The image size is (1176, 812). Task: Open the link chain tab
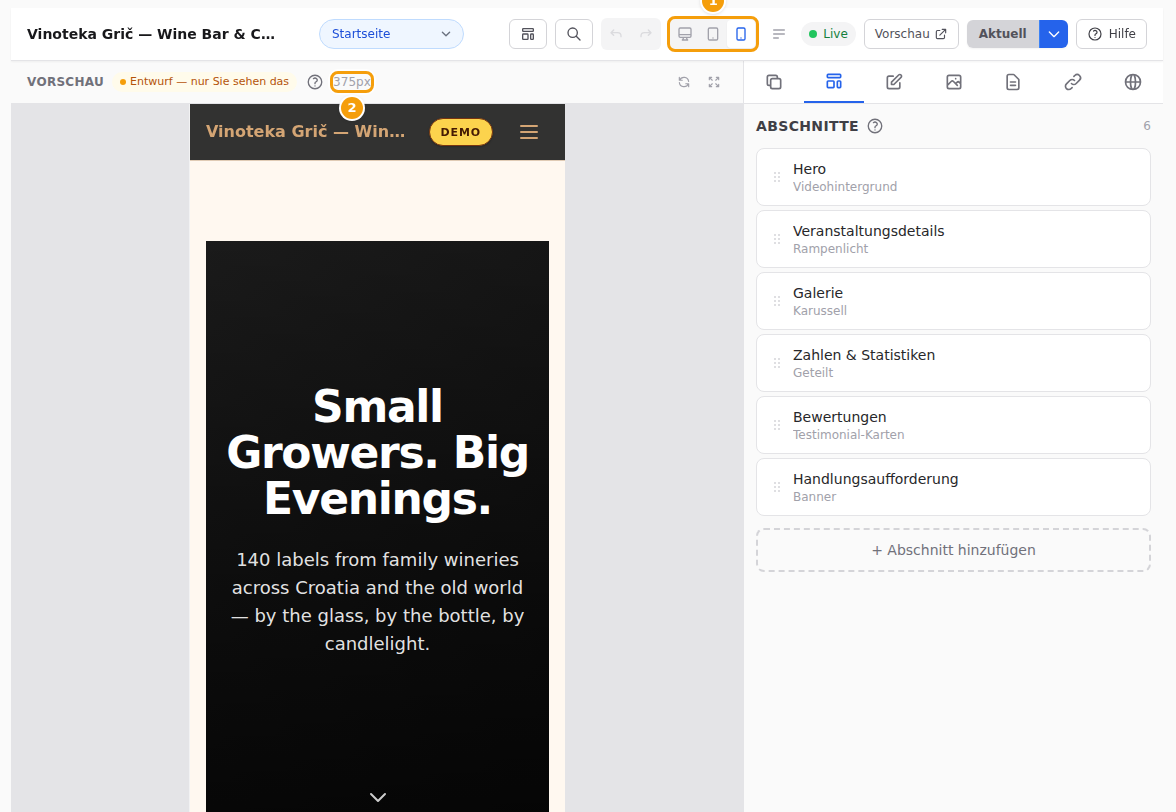[x=1073, y=82]
